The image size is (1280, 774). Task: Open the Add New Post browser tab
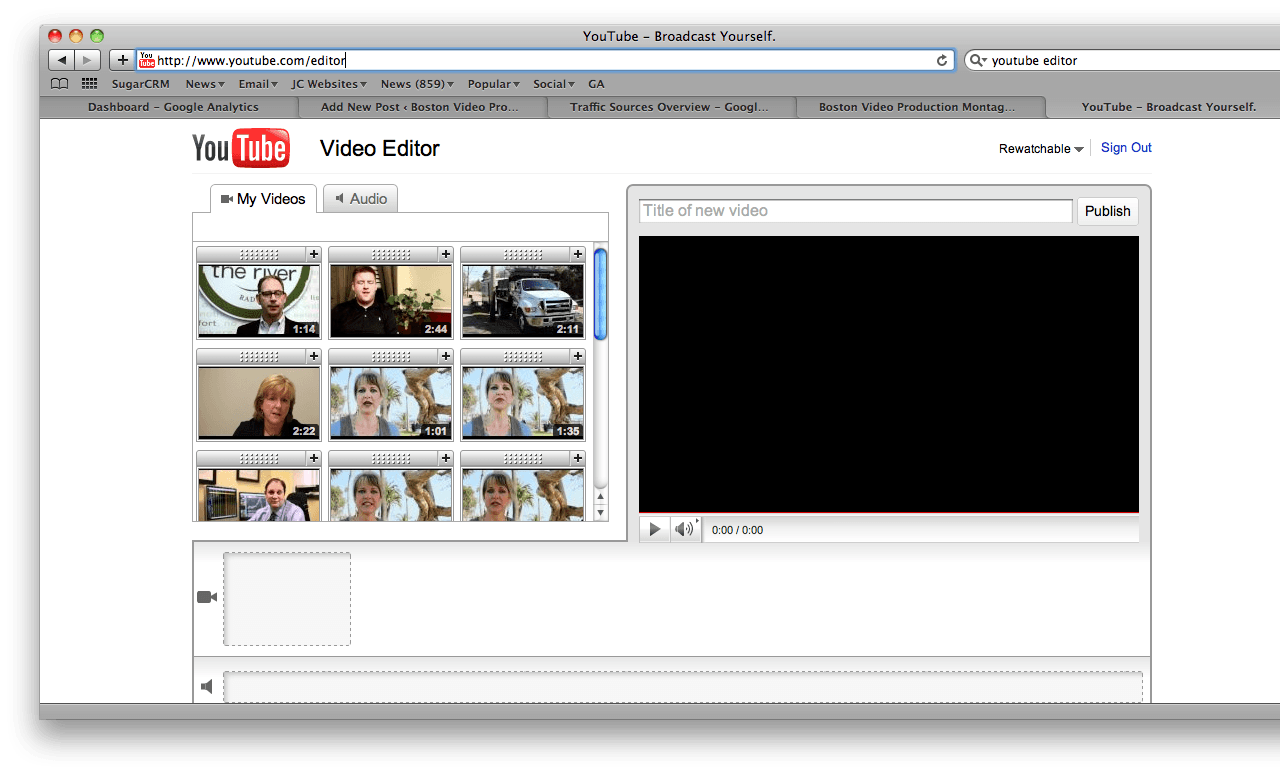coord(420,107)
